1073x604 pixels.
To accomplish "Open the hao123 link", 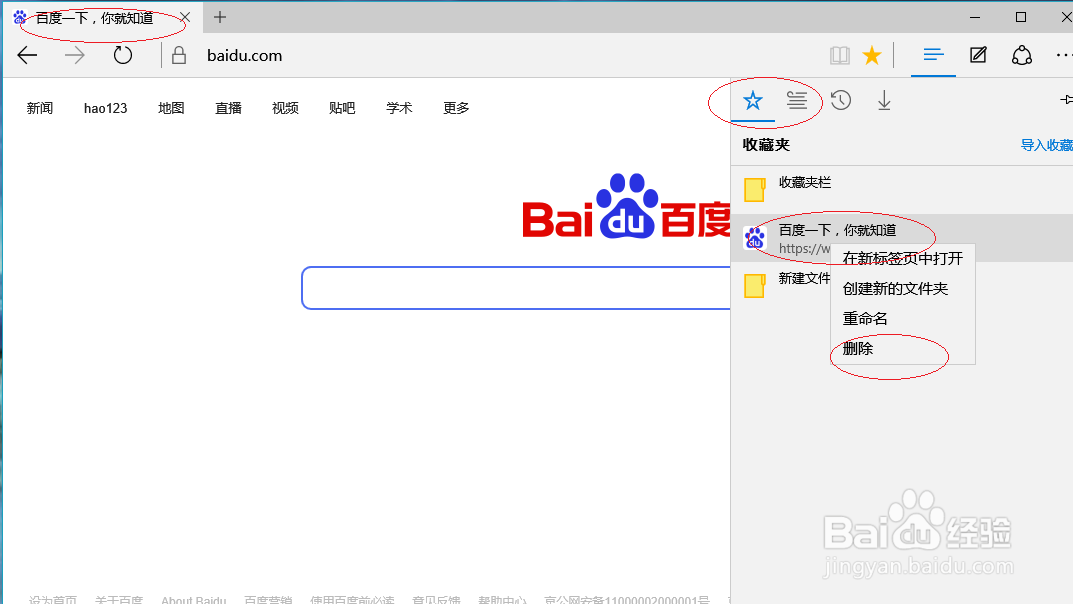I will tap(105, 108).
